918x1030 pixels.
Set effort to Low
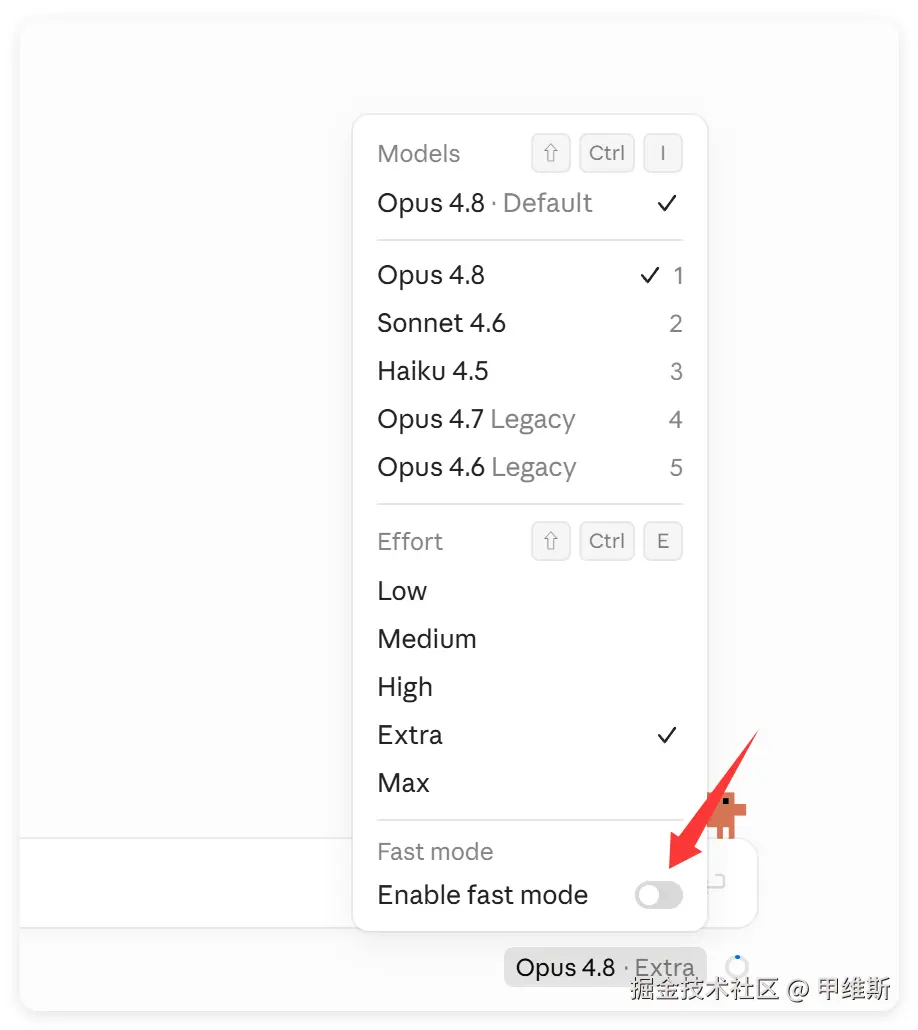[x=530, y=591]
